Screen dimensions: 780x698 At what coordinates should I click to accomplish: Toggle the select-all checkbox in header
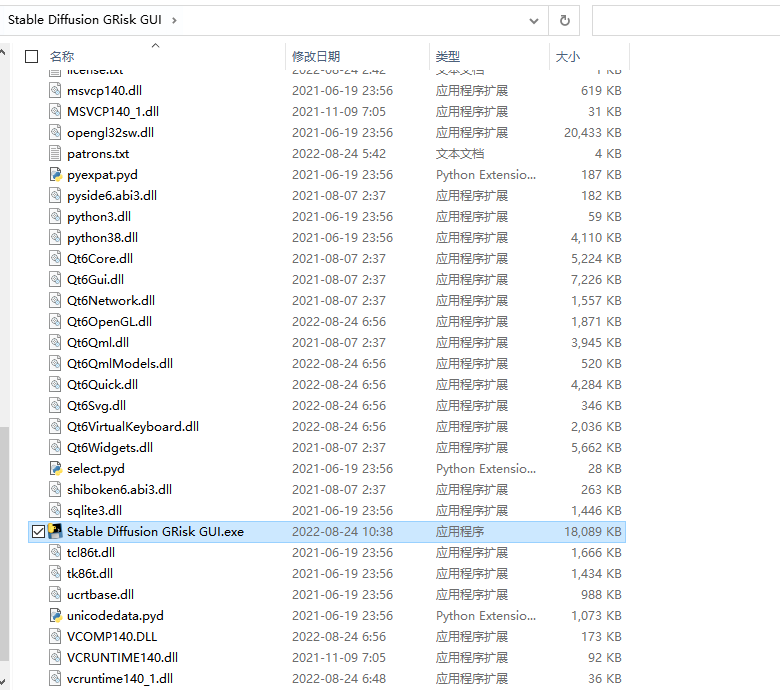[x=31, y=57]
